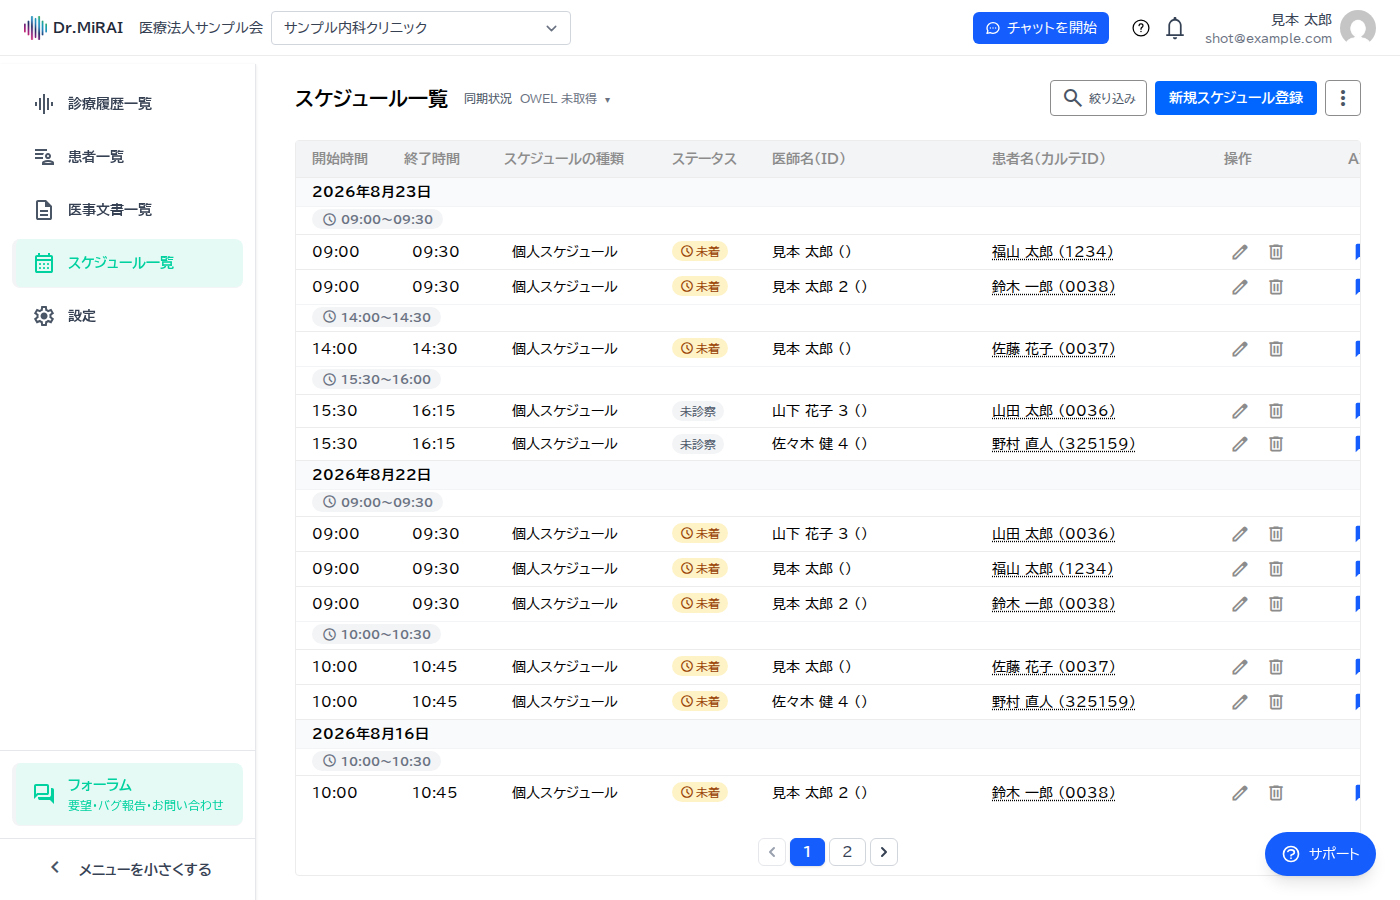Image resolution: width=1400 pixels, height=900 pixels.
Task: Open patient link 野村 直人 (325159) at 15:30
Action: coord(1063,444)
